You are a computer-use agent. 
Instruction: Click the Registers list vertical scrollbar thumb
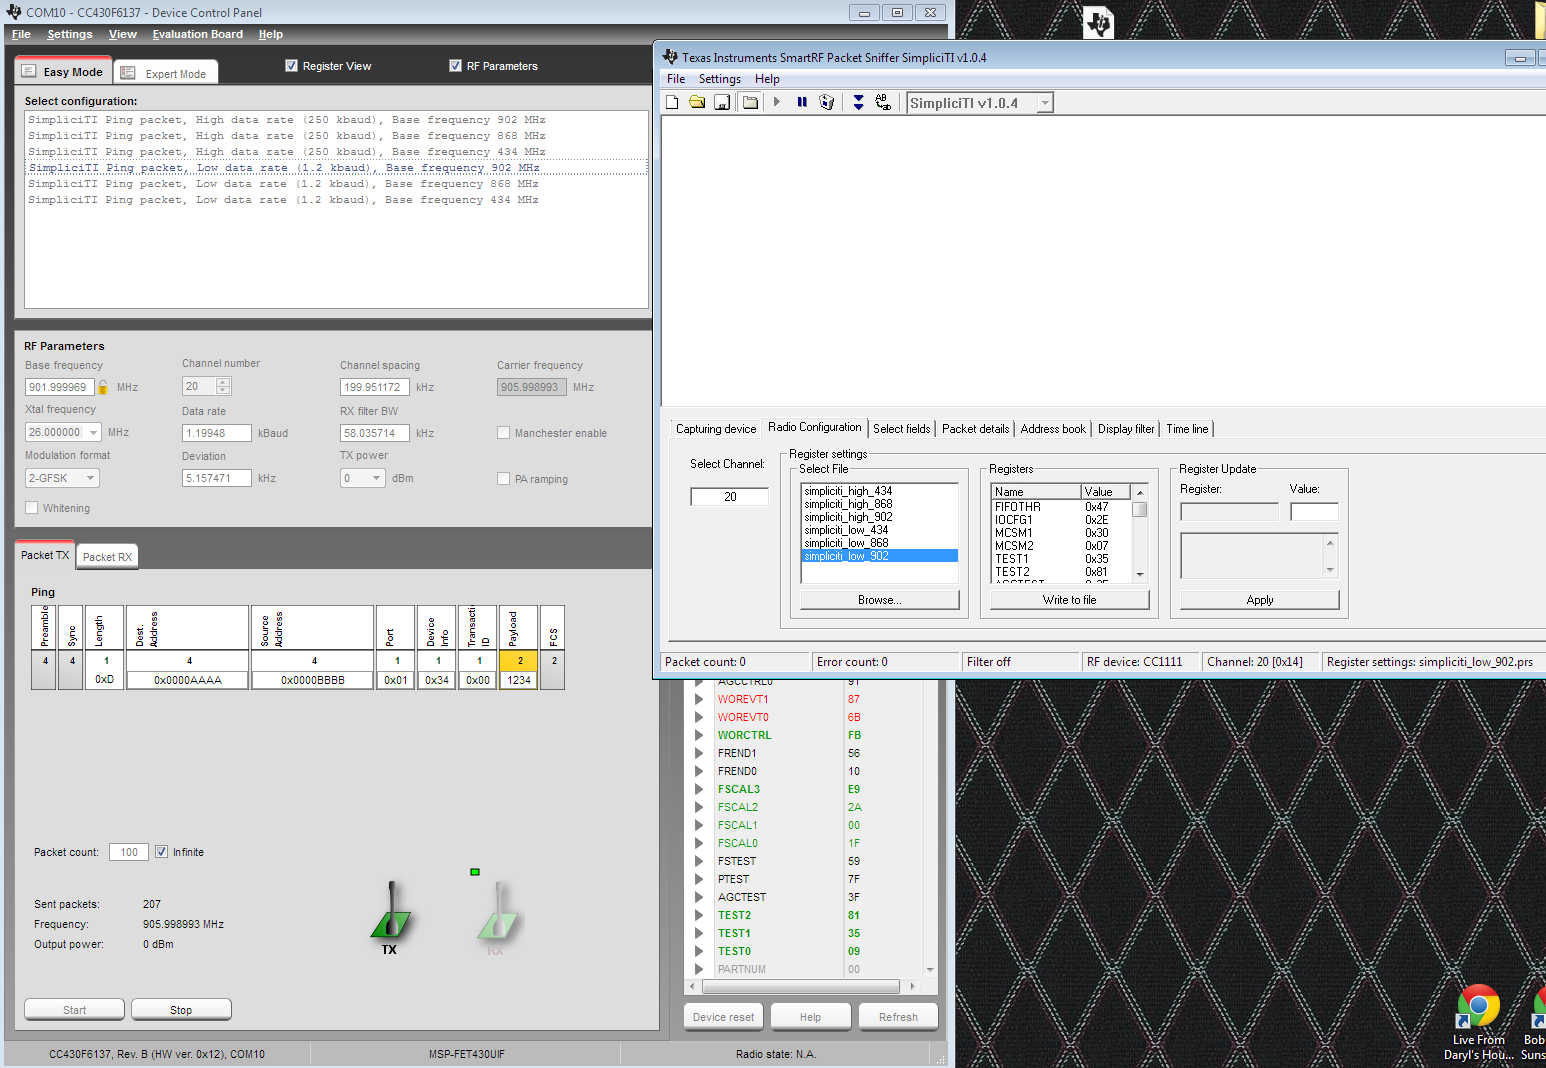pyautogui.click(x=1139, y=510)
